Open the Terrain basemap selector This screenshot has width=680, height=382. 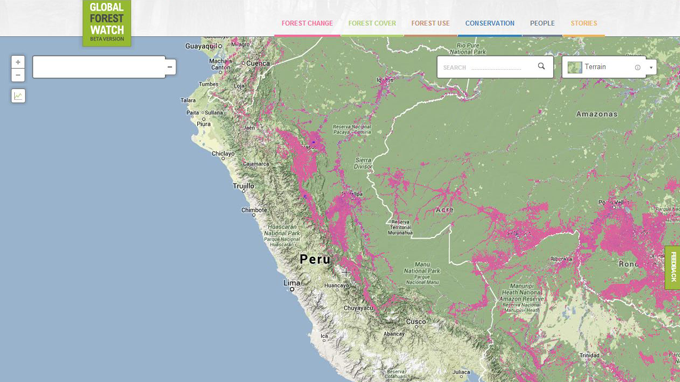tap(604, 67)
